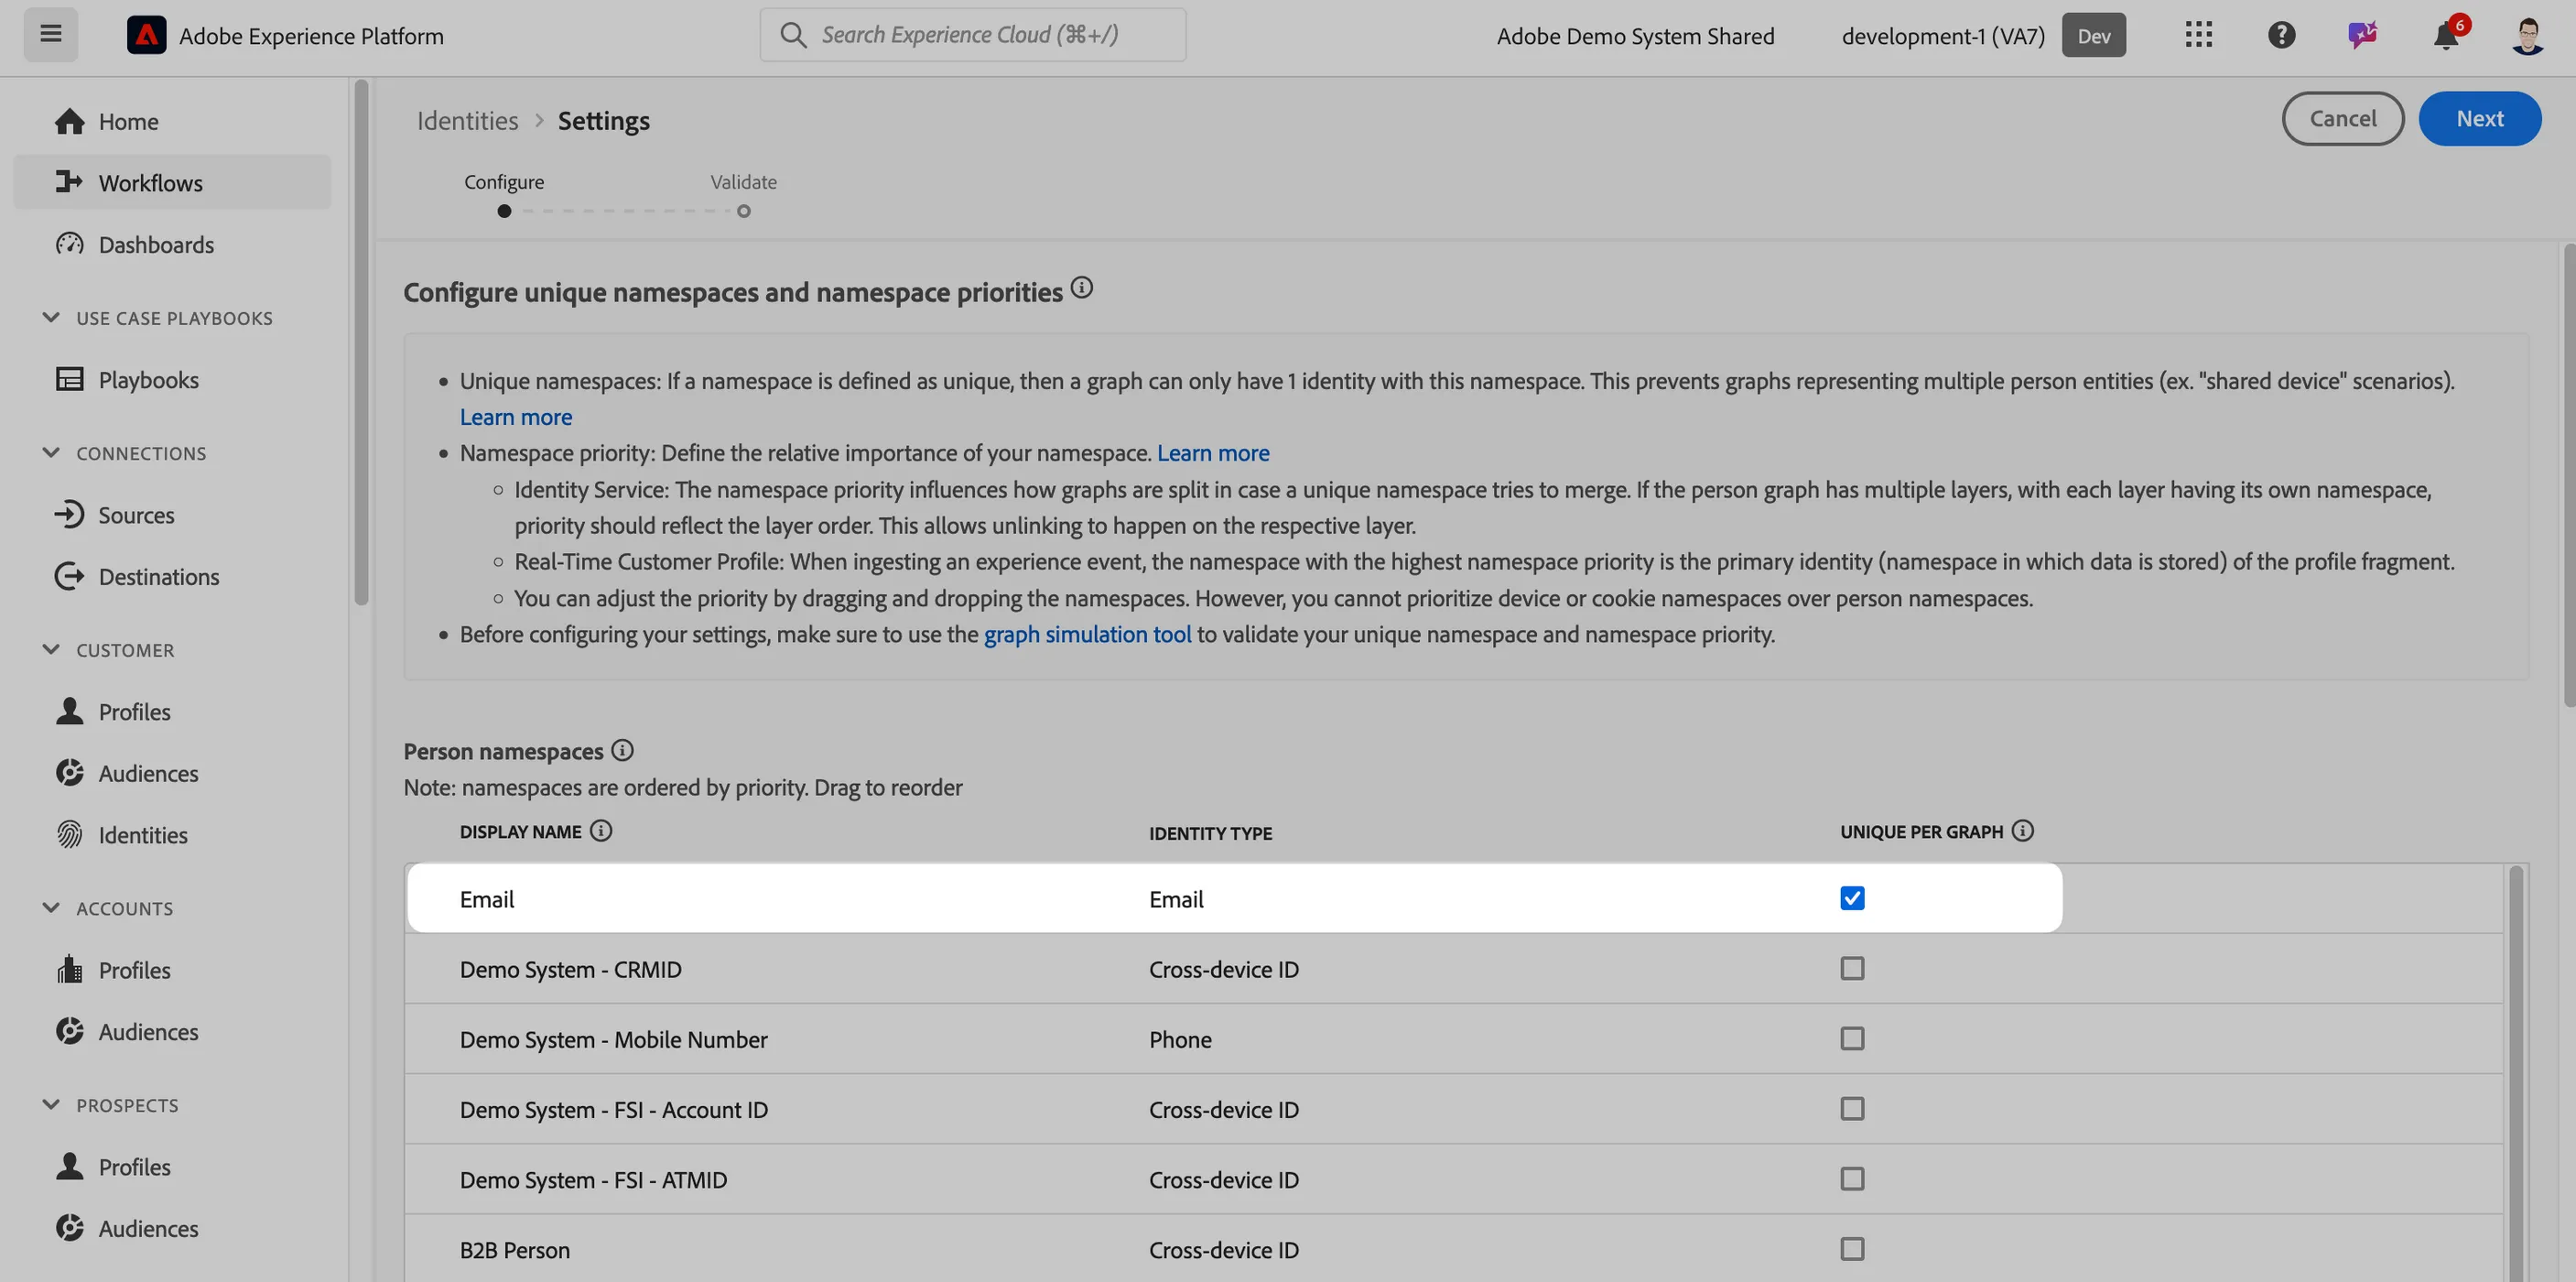The height and width of the screenshot is (1282, 2576).
Task: Click the info icon beside the page heading
Action: pos(1081,288)
